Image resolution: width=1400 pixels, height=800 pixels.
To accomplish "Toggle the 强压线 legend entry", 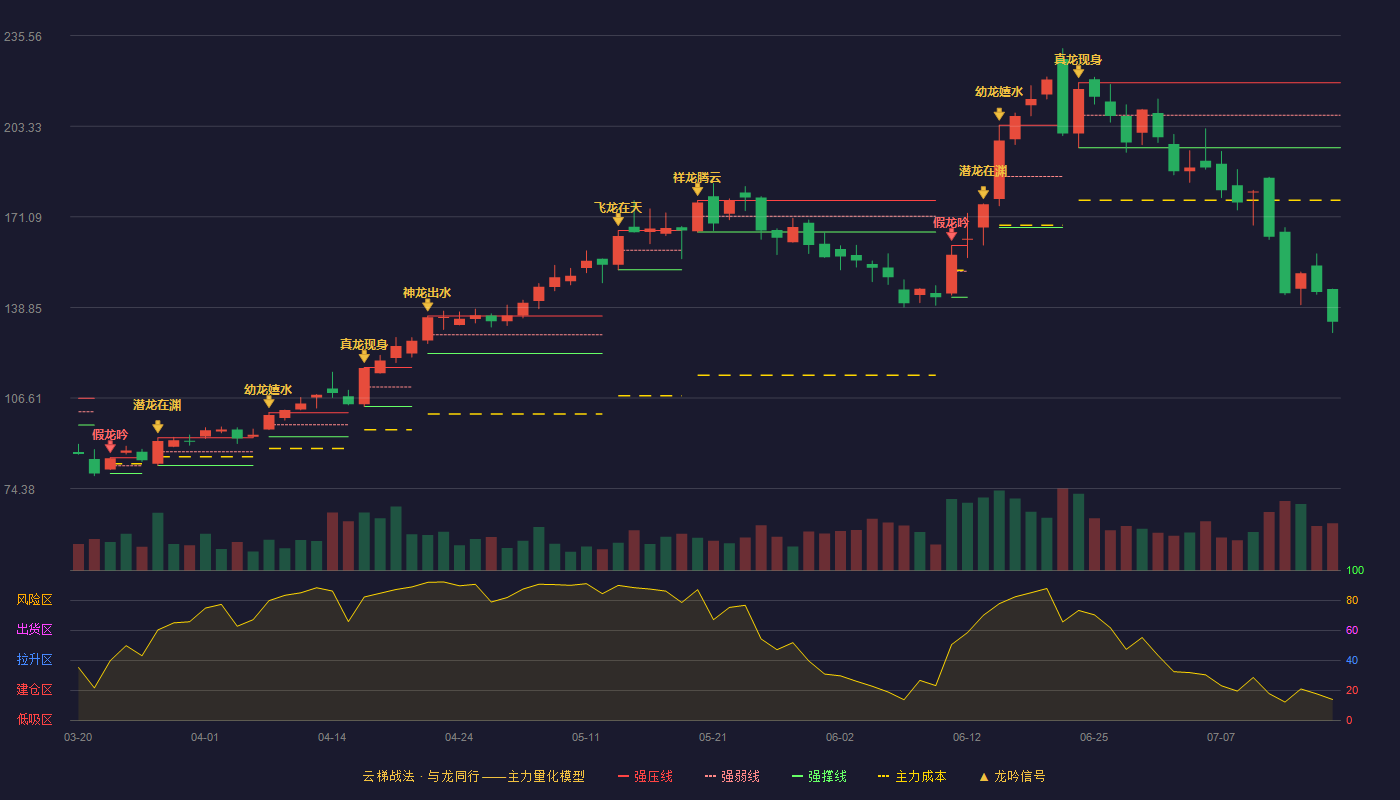I will point(645,776).
